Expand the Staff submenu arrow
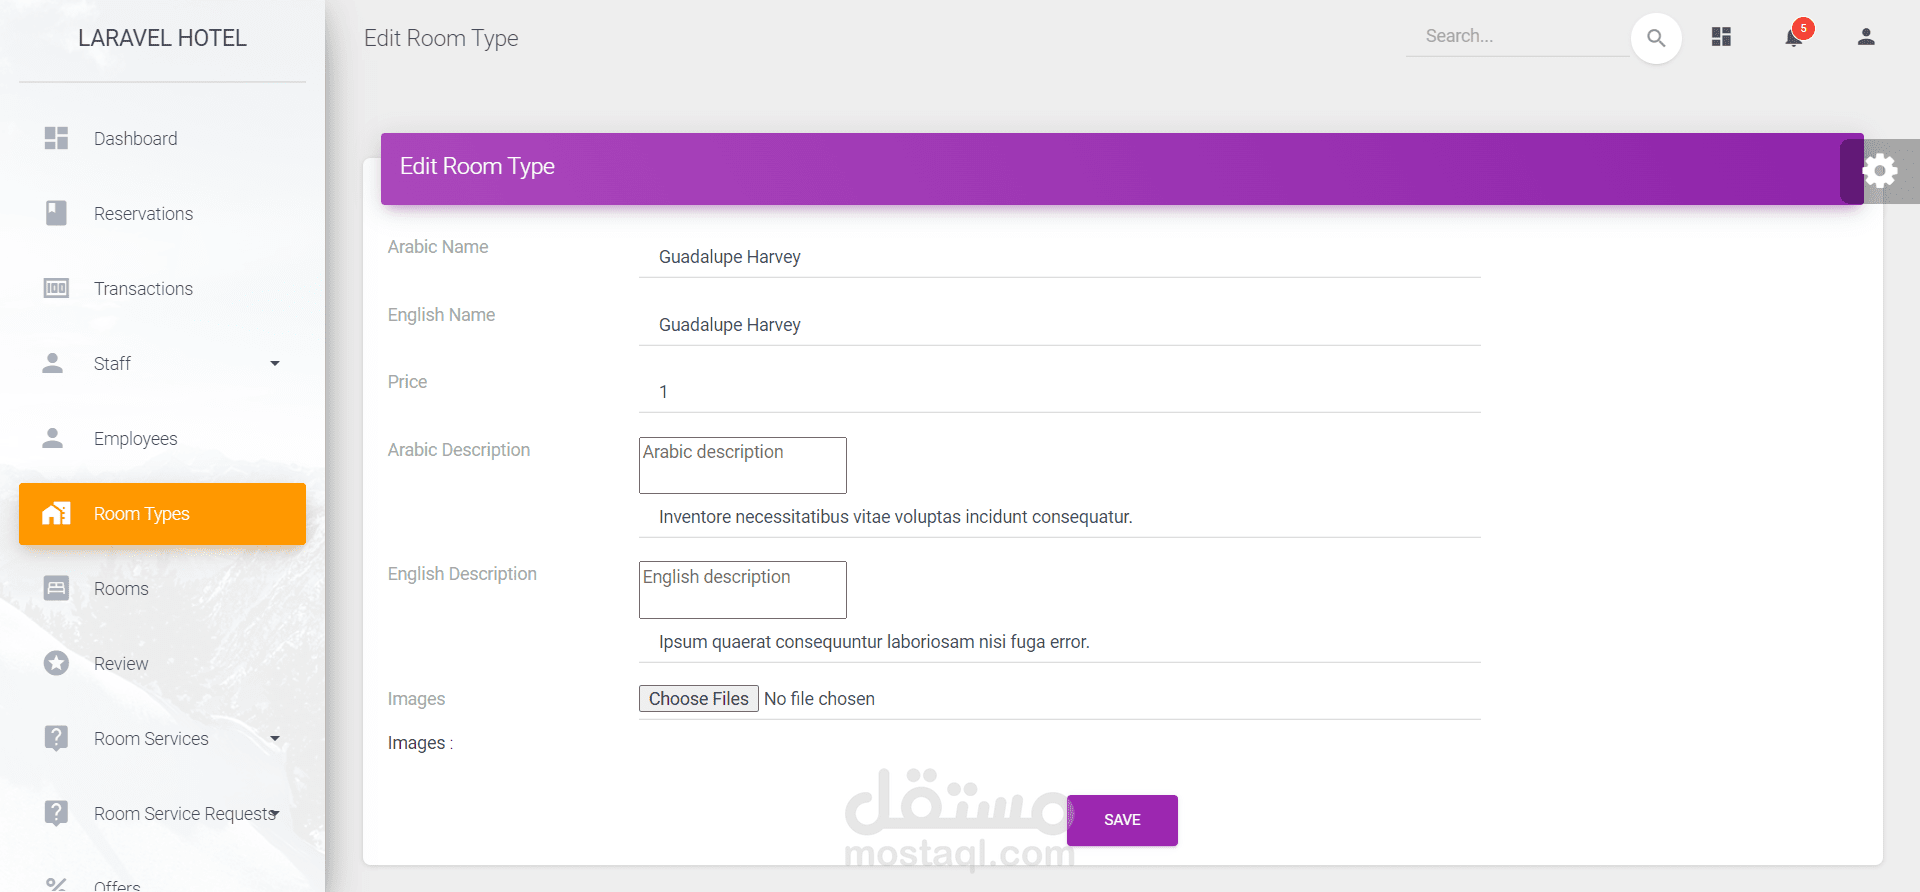Screen dimensions: 1920x892 pyautogui.click(x=275, y=363)
